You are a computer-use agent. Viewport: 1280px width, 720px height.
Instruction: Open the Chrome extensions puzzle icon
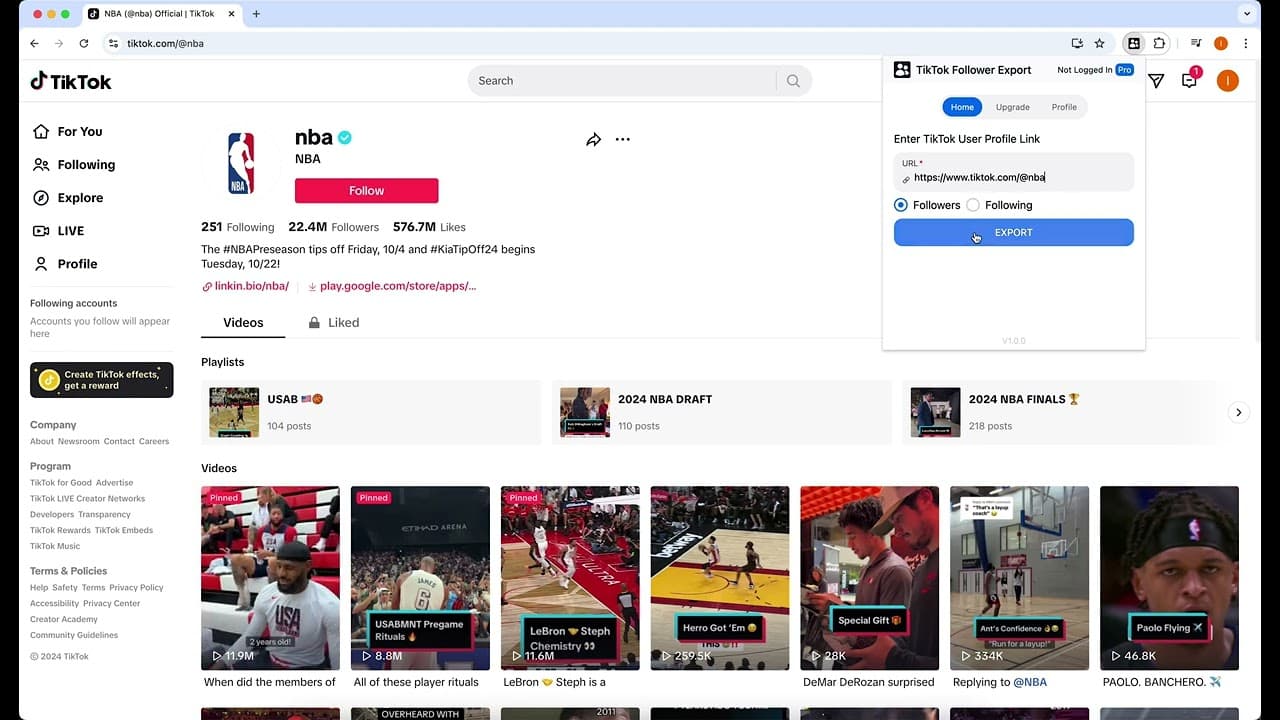1159,44
